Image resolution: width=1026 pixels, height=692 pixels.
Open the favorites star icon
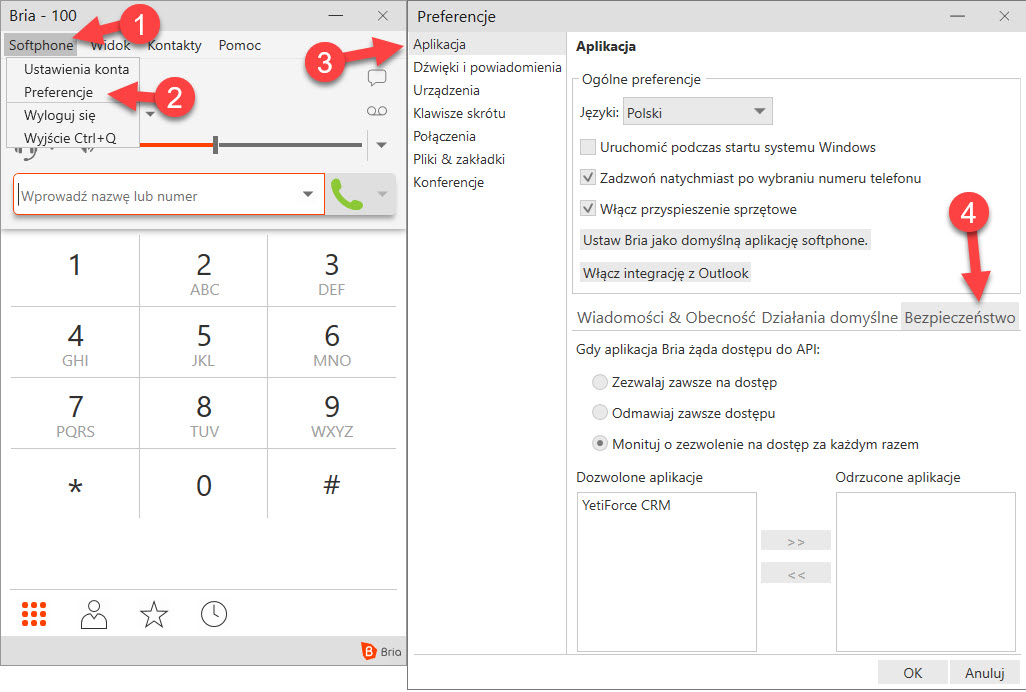[154, 614]
